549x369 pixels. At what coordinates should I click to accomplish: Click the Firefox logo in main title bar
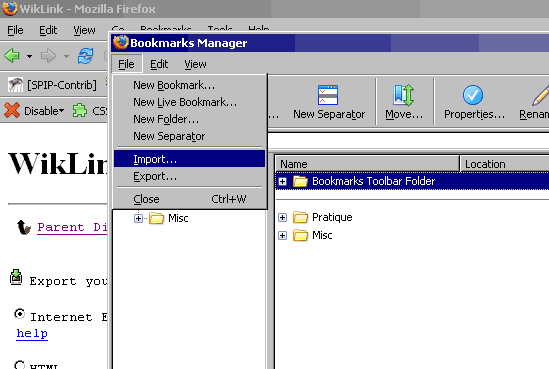click(9, 8)
